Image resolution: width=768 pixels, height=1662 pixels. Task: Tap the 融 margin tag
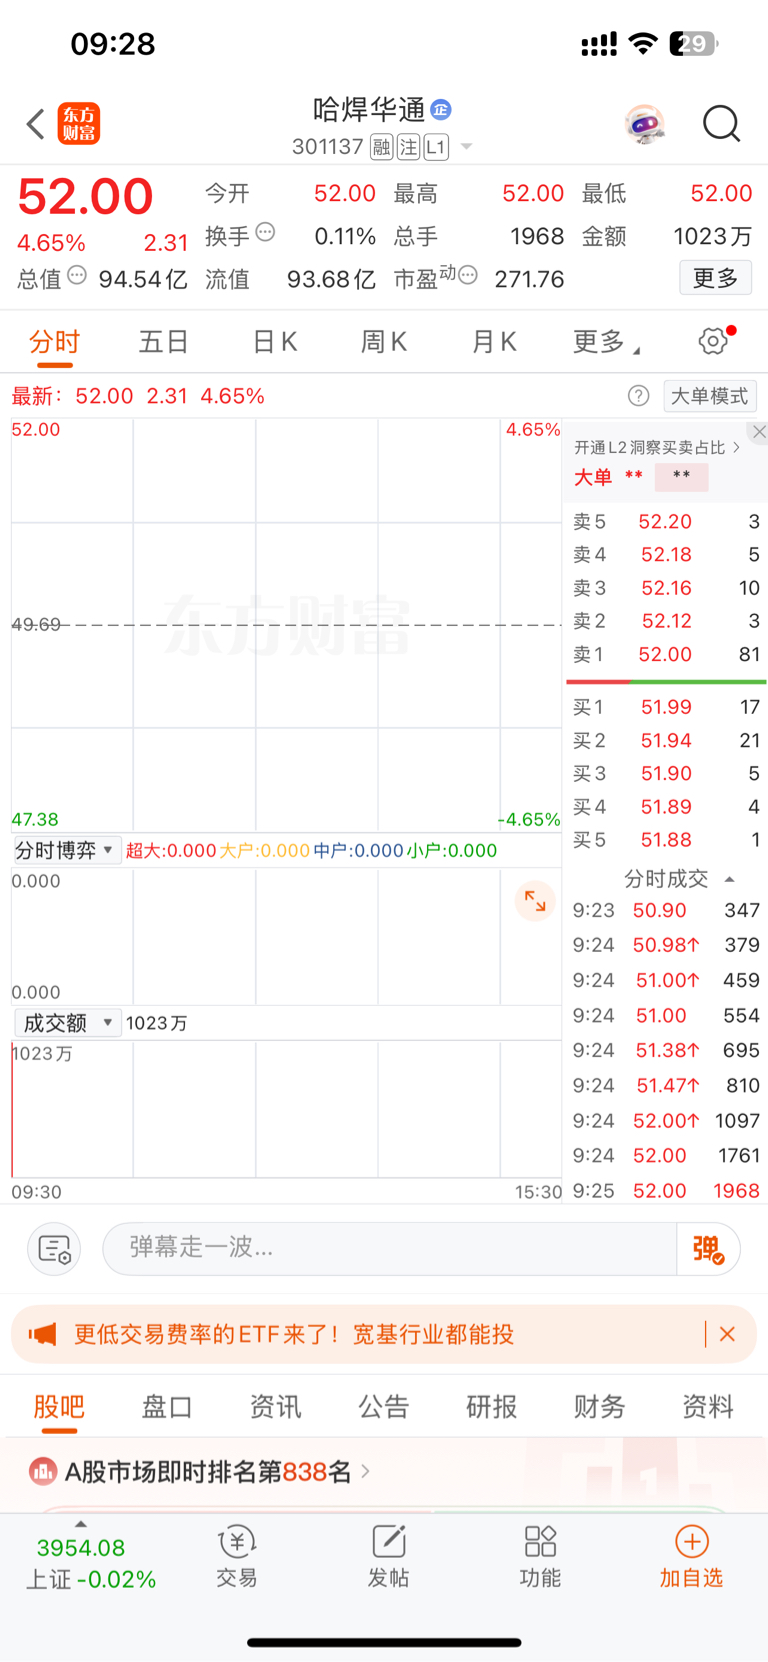click(x=381, y=147)
